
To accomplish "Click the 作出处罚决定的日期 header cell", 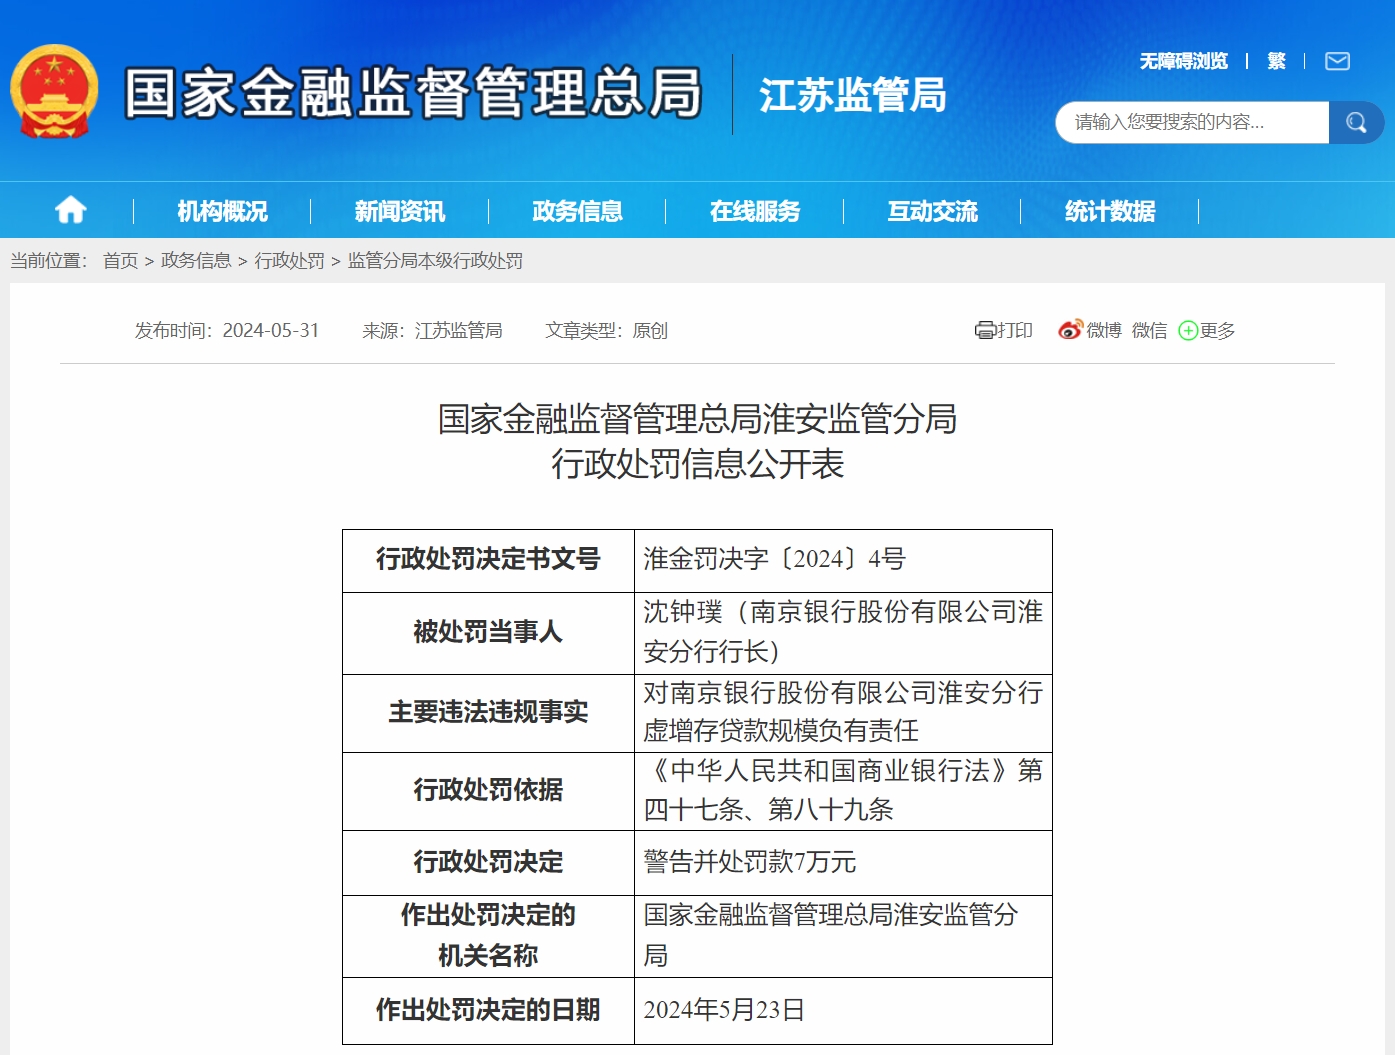I will [488, 1011].
